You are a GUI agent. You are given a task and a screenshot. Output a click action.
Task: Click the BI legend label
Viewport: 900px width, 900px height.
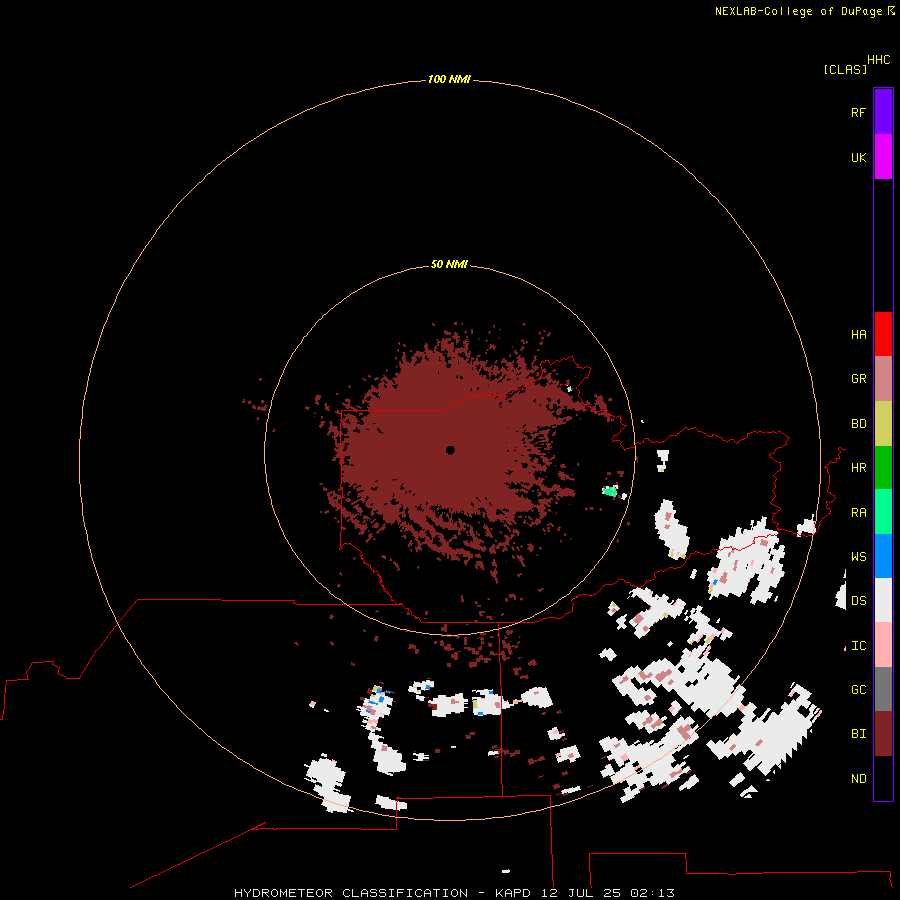click(858, 734)
